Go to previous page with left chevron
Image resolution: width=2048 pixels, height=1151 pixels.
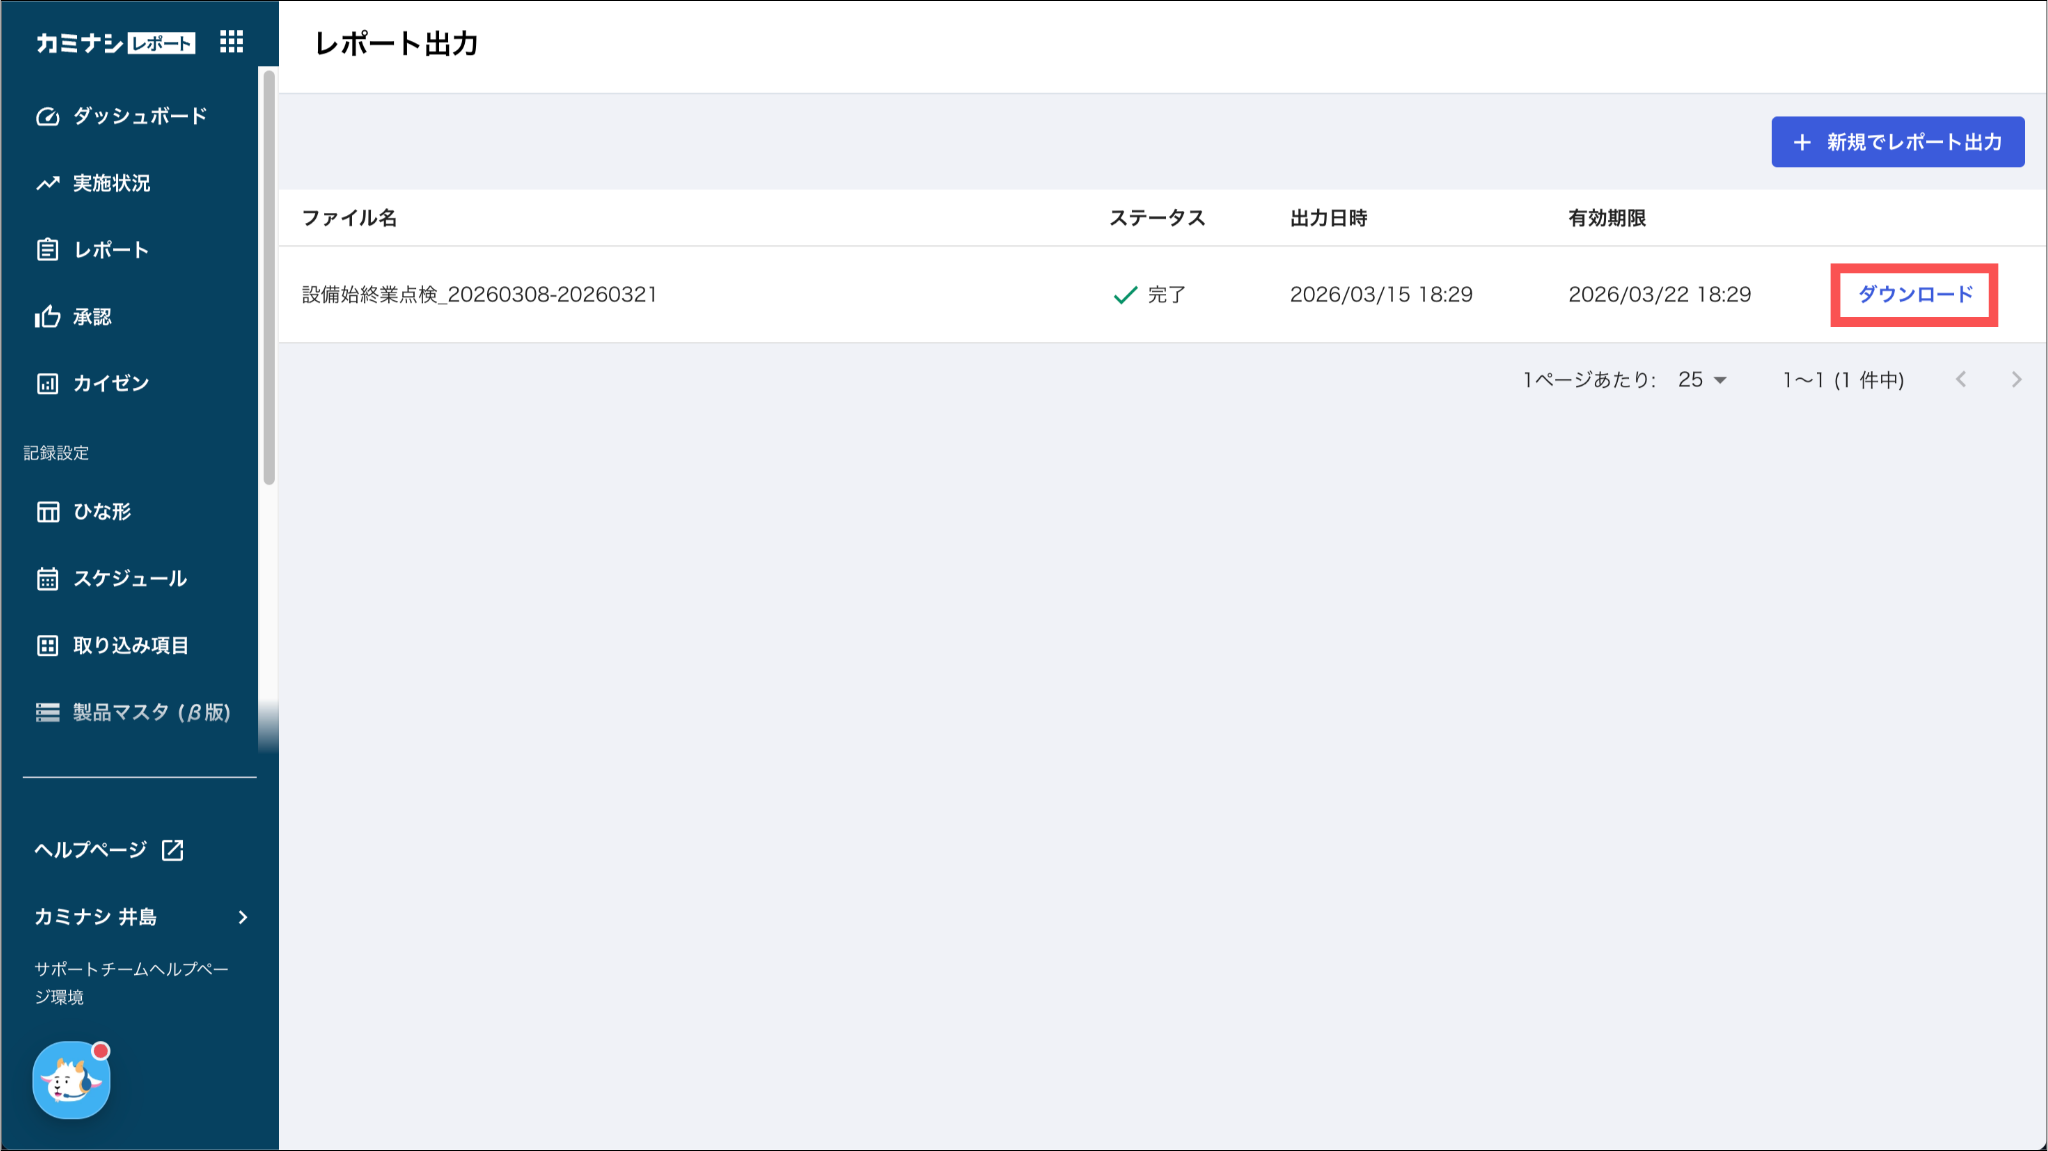(1961, 380)
